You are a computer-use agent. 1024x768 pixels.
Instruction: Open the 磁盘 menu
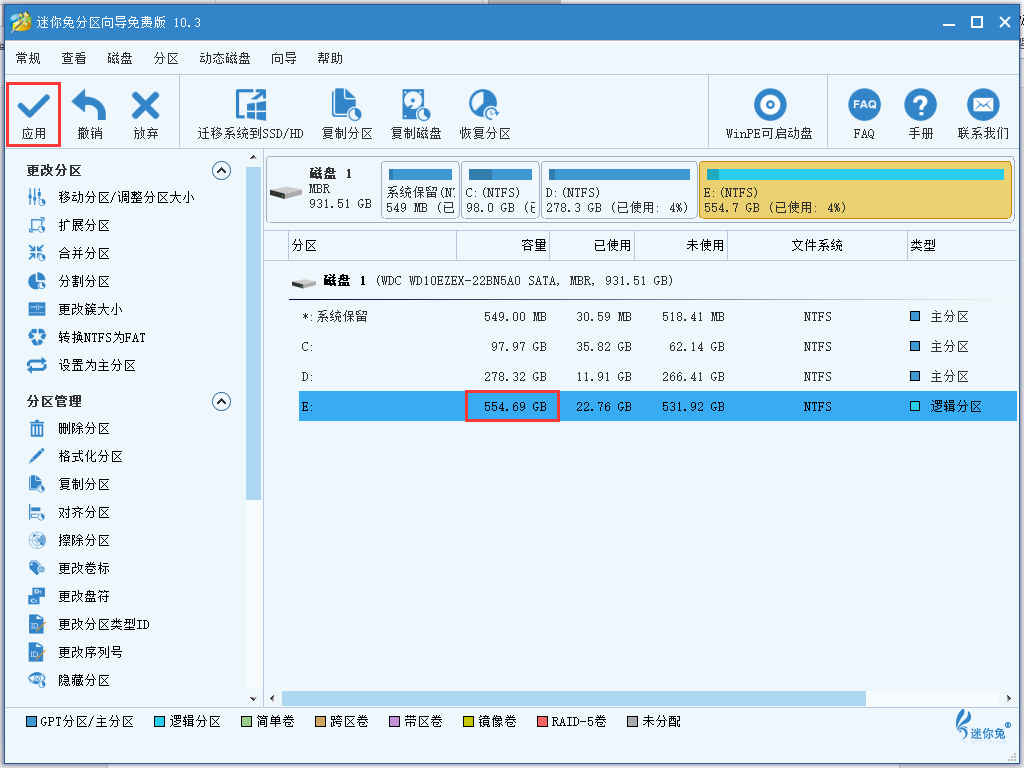point(120,59)
